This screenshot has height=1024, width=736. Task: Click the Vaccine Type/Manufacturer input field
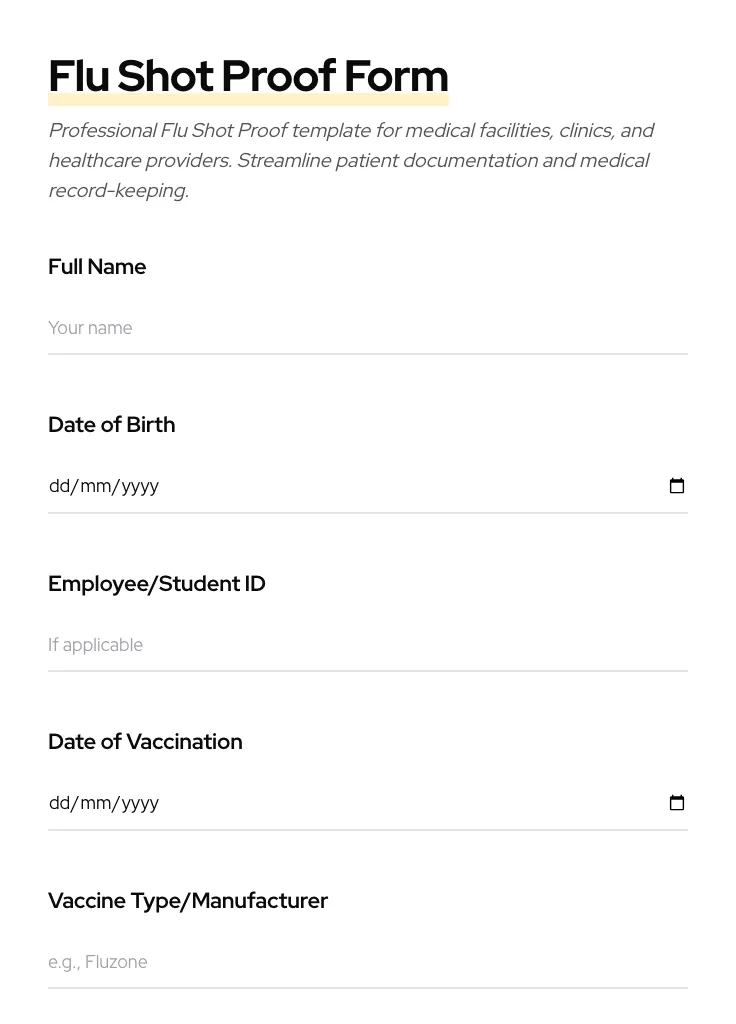click(367, 962)
